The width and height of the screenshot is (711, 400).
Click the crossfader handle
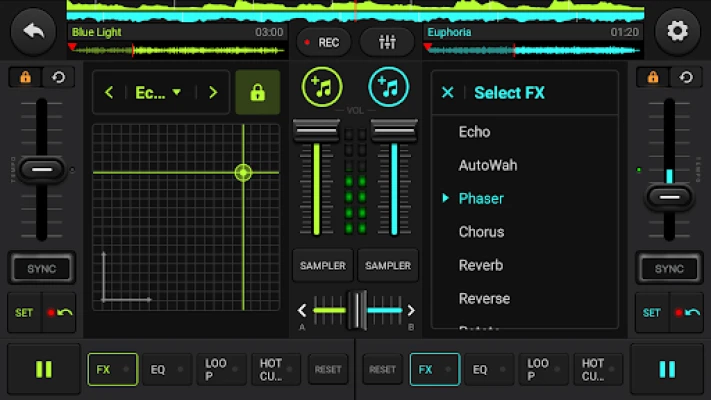tap(356, 310)
